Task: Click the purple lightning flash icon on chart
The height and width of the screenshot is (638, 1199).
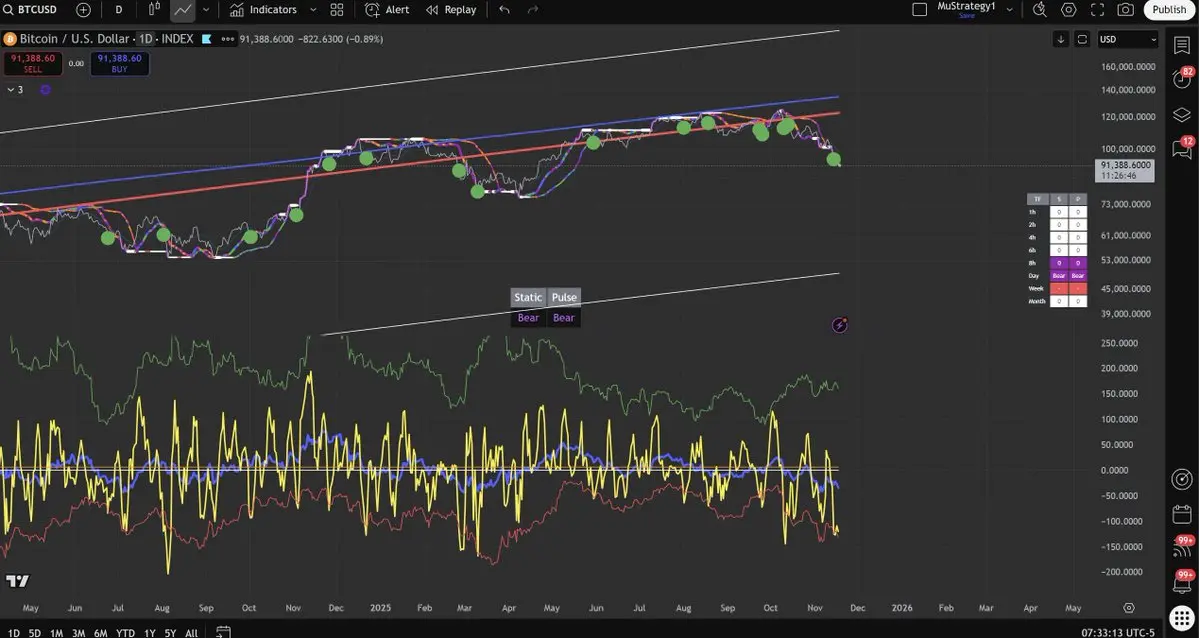Action: 840,326
